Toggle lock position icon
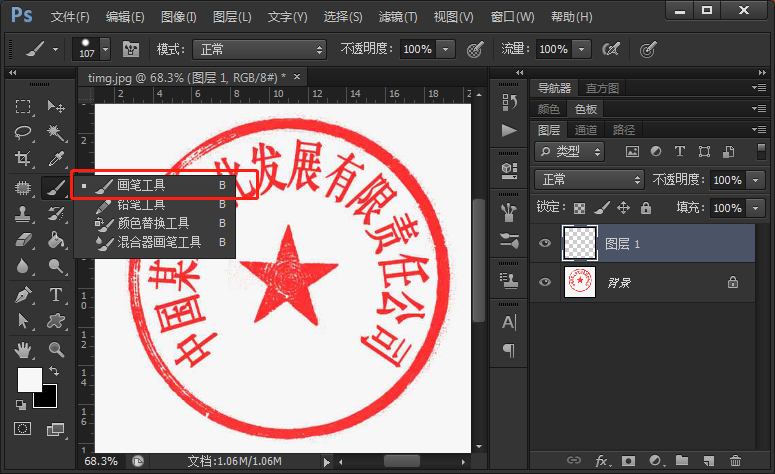775x474 pixels. point(623,208)
